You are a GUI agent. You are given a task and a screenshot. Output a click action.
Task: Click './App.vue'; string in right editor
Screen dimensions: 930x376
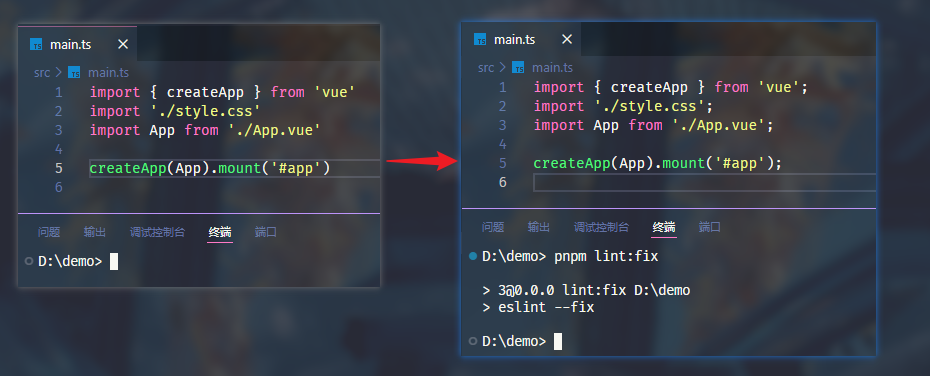tap(723, 126)
